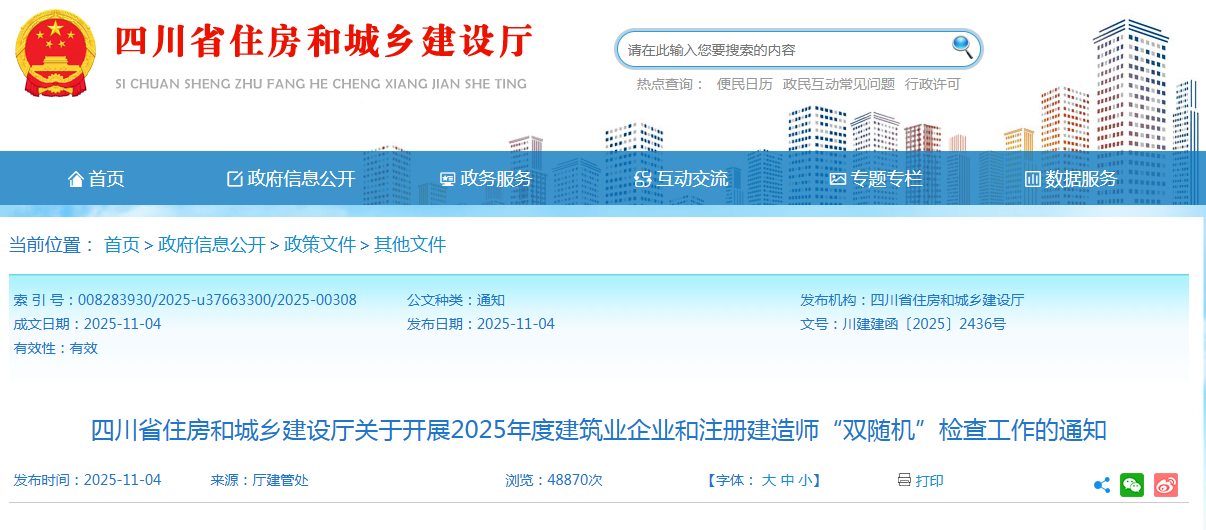Image resolution: width=1206 pixels, height=530 pixels.
Task: Share article via WeChat icon
Action: pyautogui.click(x=1132, y=485)
